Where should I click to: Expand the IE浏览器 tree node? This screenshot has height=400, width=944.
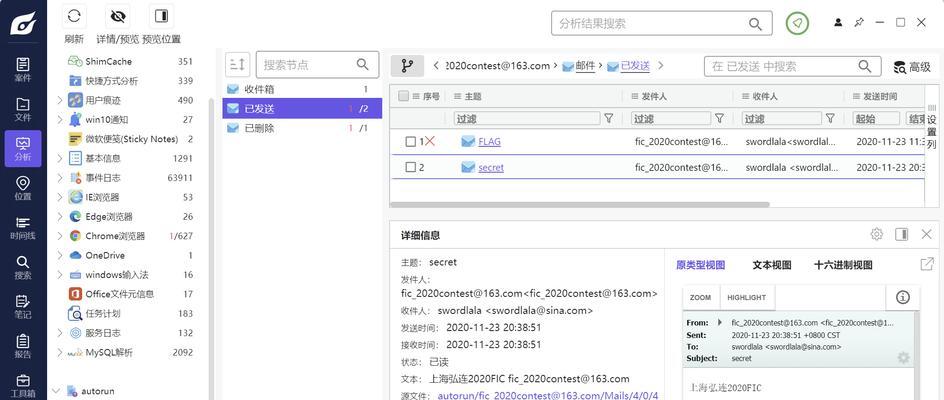[59, 197]
